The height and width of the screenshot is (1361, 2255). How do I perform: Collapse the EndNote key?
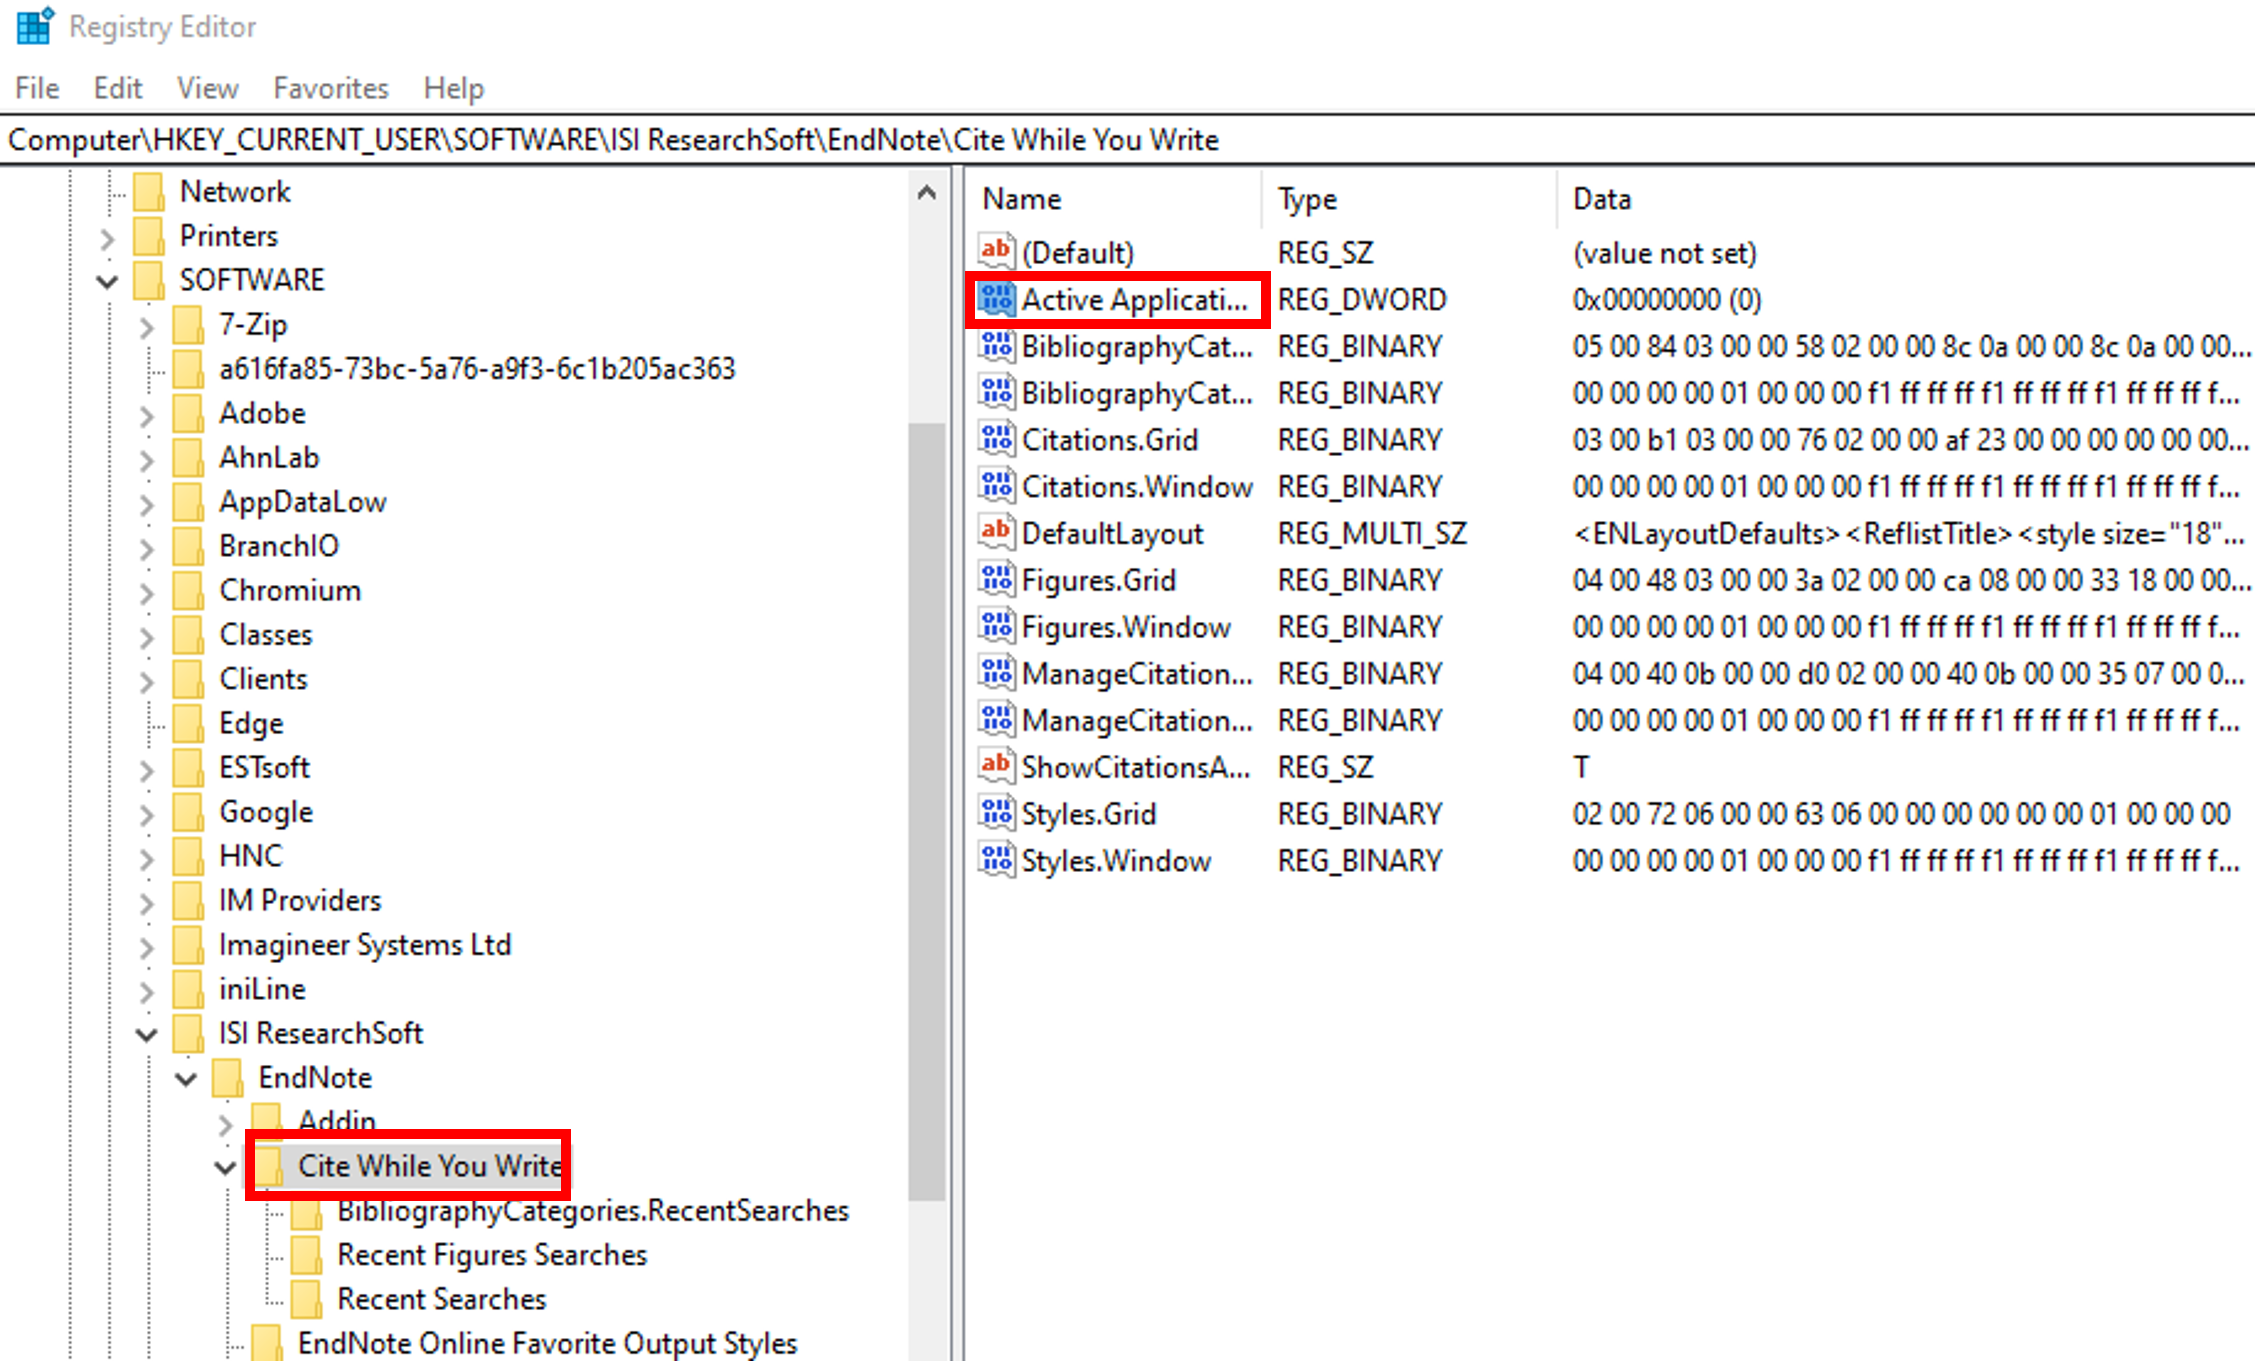pyautogui.click(x=186, y=1079)
